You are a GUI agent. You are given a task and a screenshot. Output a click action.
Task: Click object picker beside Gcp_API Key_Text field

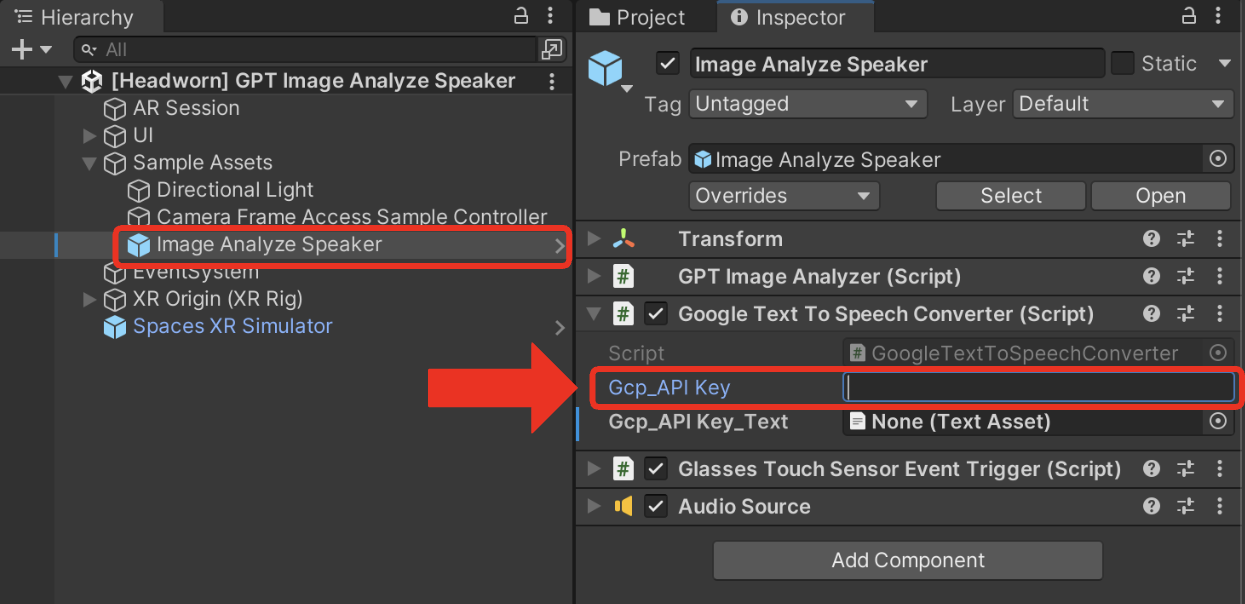(1217, 422)
